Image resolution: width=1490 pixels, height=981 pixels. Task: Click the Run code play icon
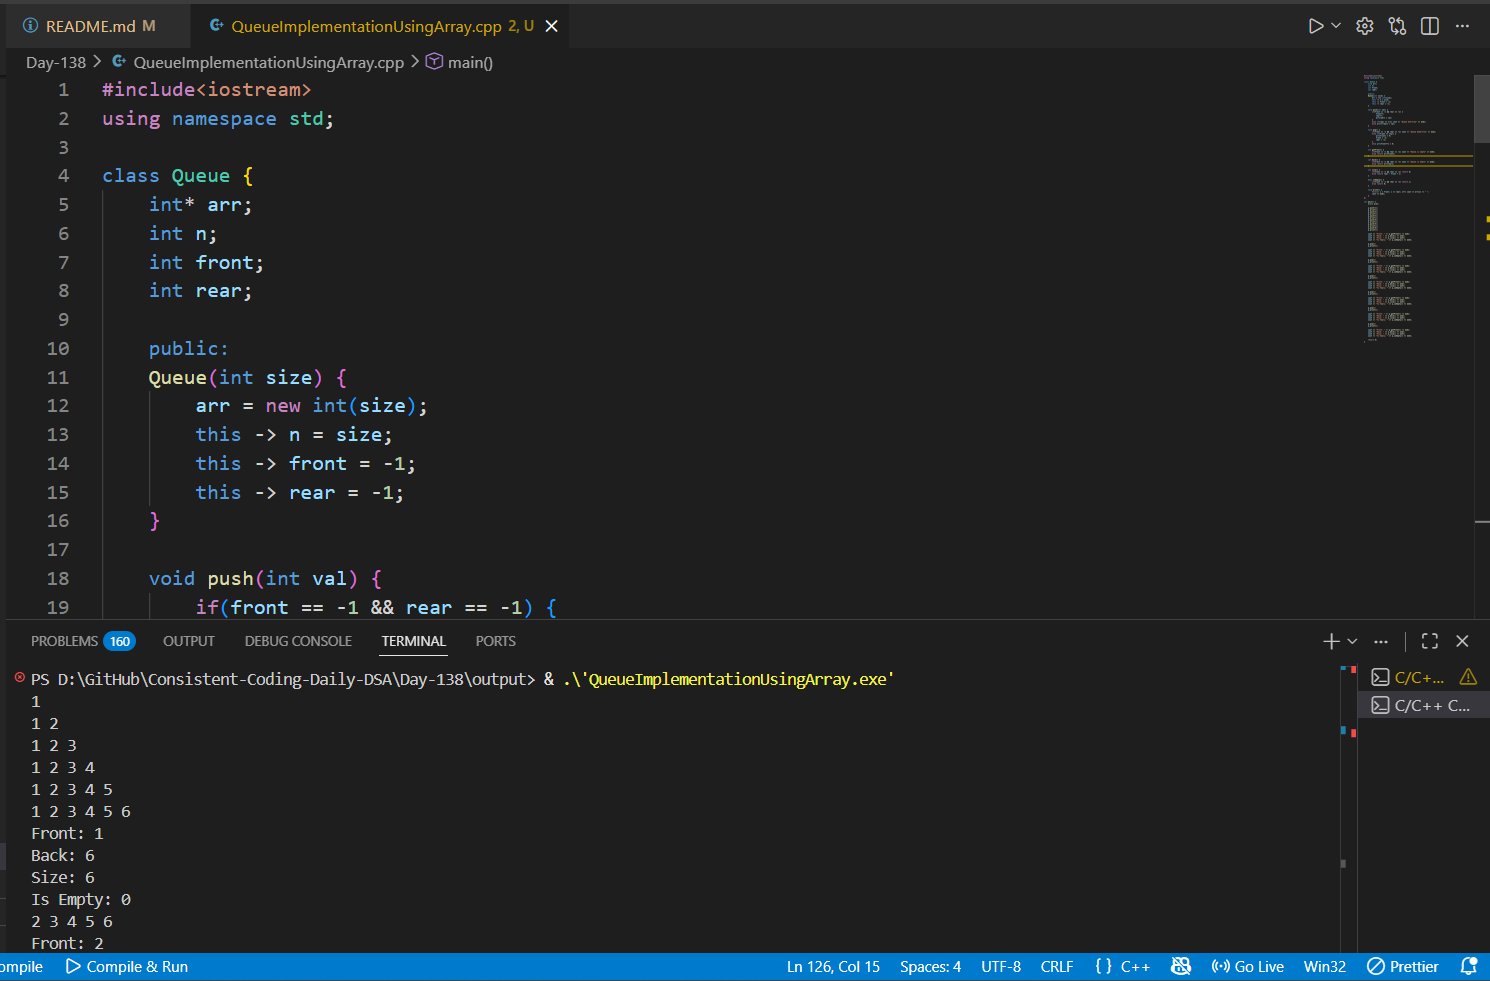[1316, 26]
